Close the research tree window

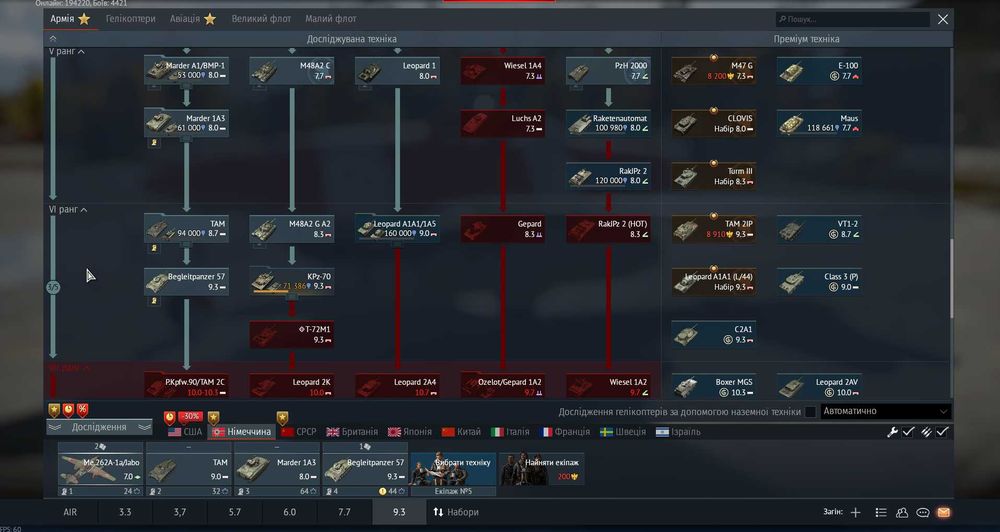[943, 19]
